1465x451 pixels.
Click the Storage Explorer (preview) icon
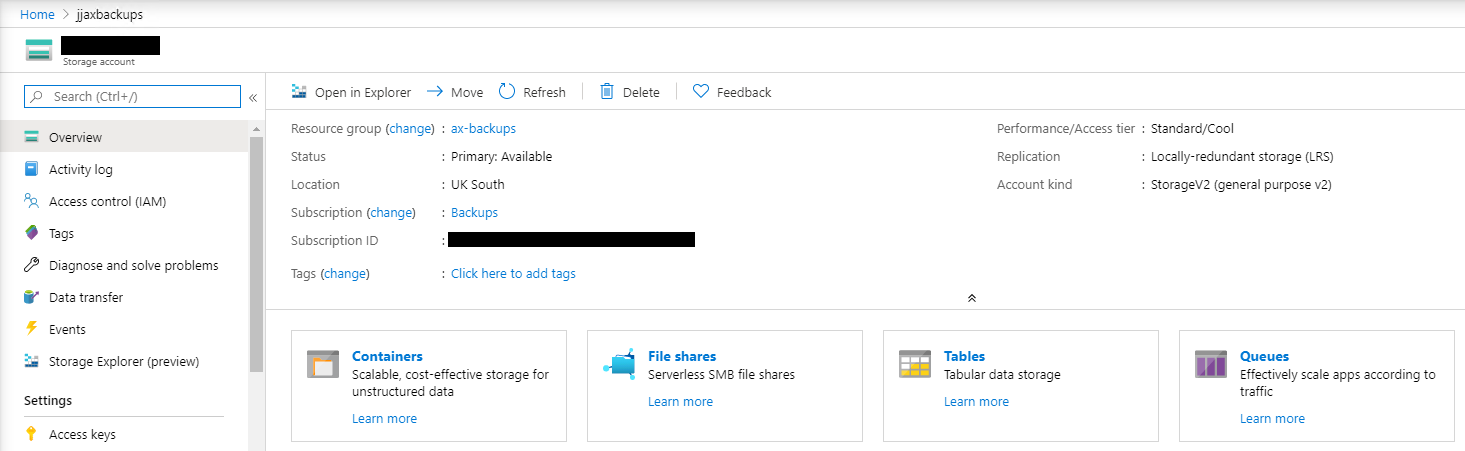coord(32,361)
